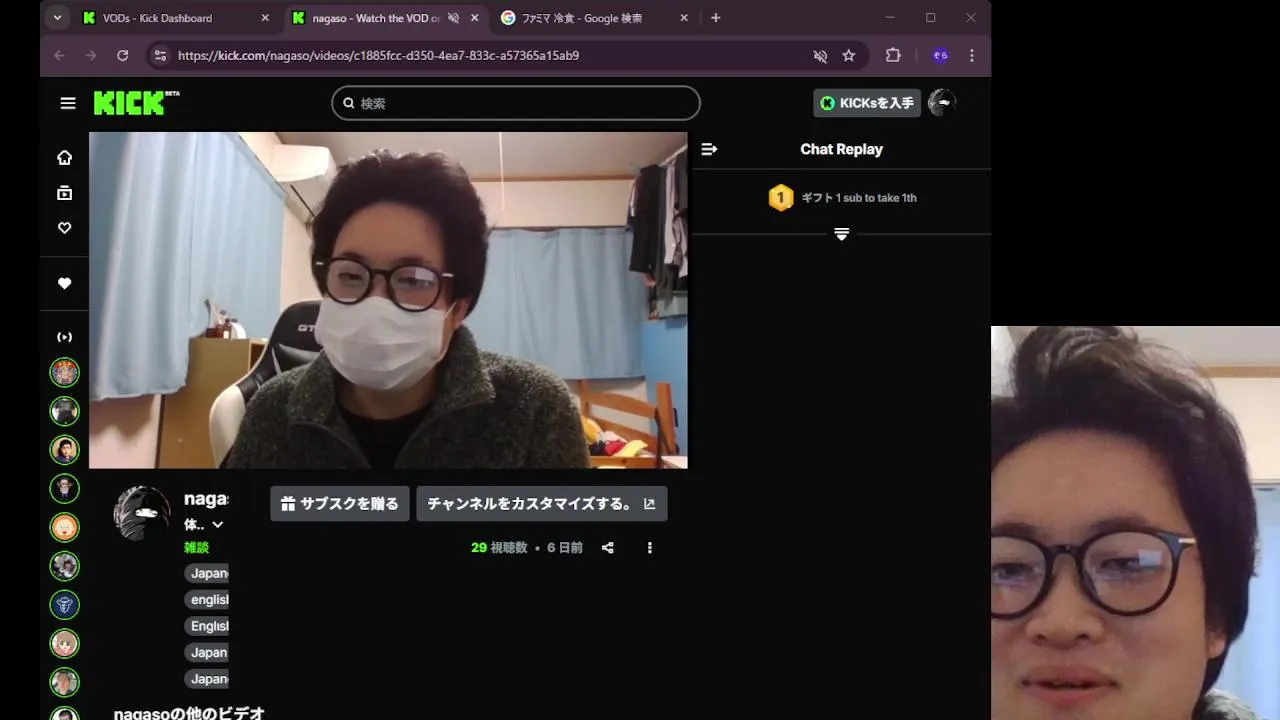The image size is (1280, 720).
Task: Click チャンネルをカスタマイズする button
Action: [x=541, y=504]
